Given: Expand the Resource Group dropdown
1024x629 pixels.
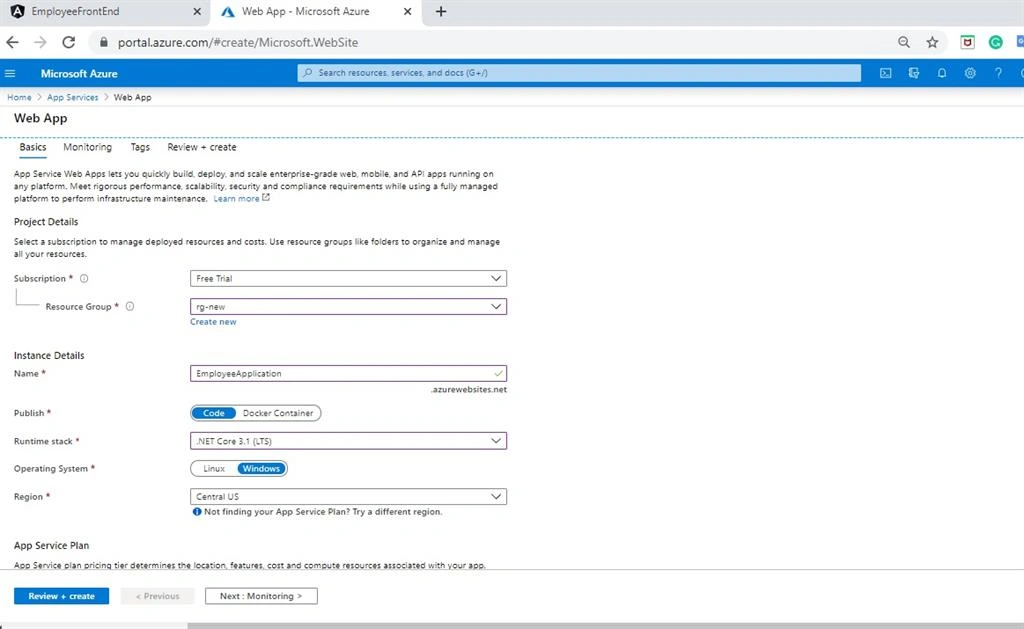Looking at the screenshot, I should pyautogui.click(x=348, y=306).
